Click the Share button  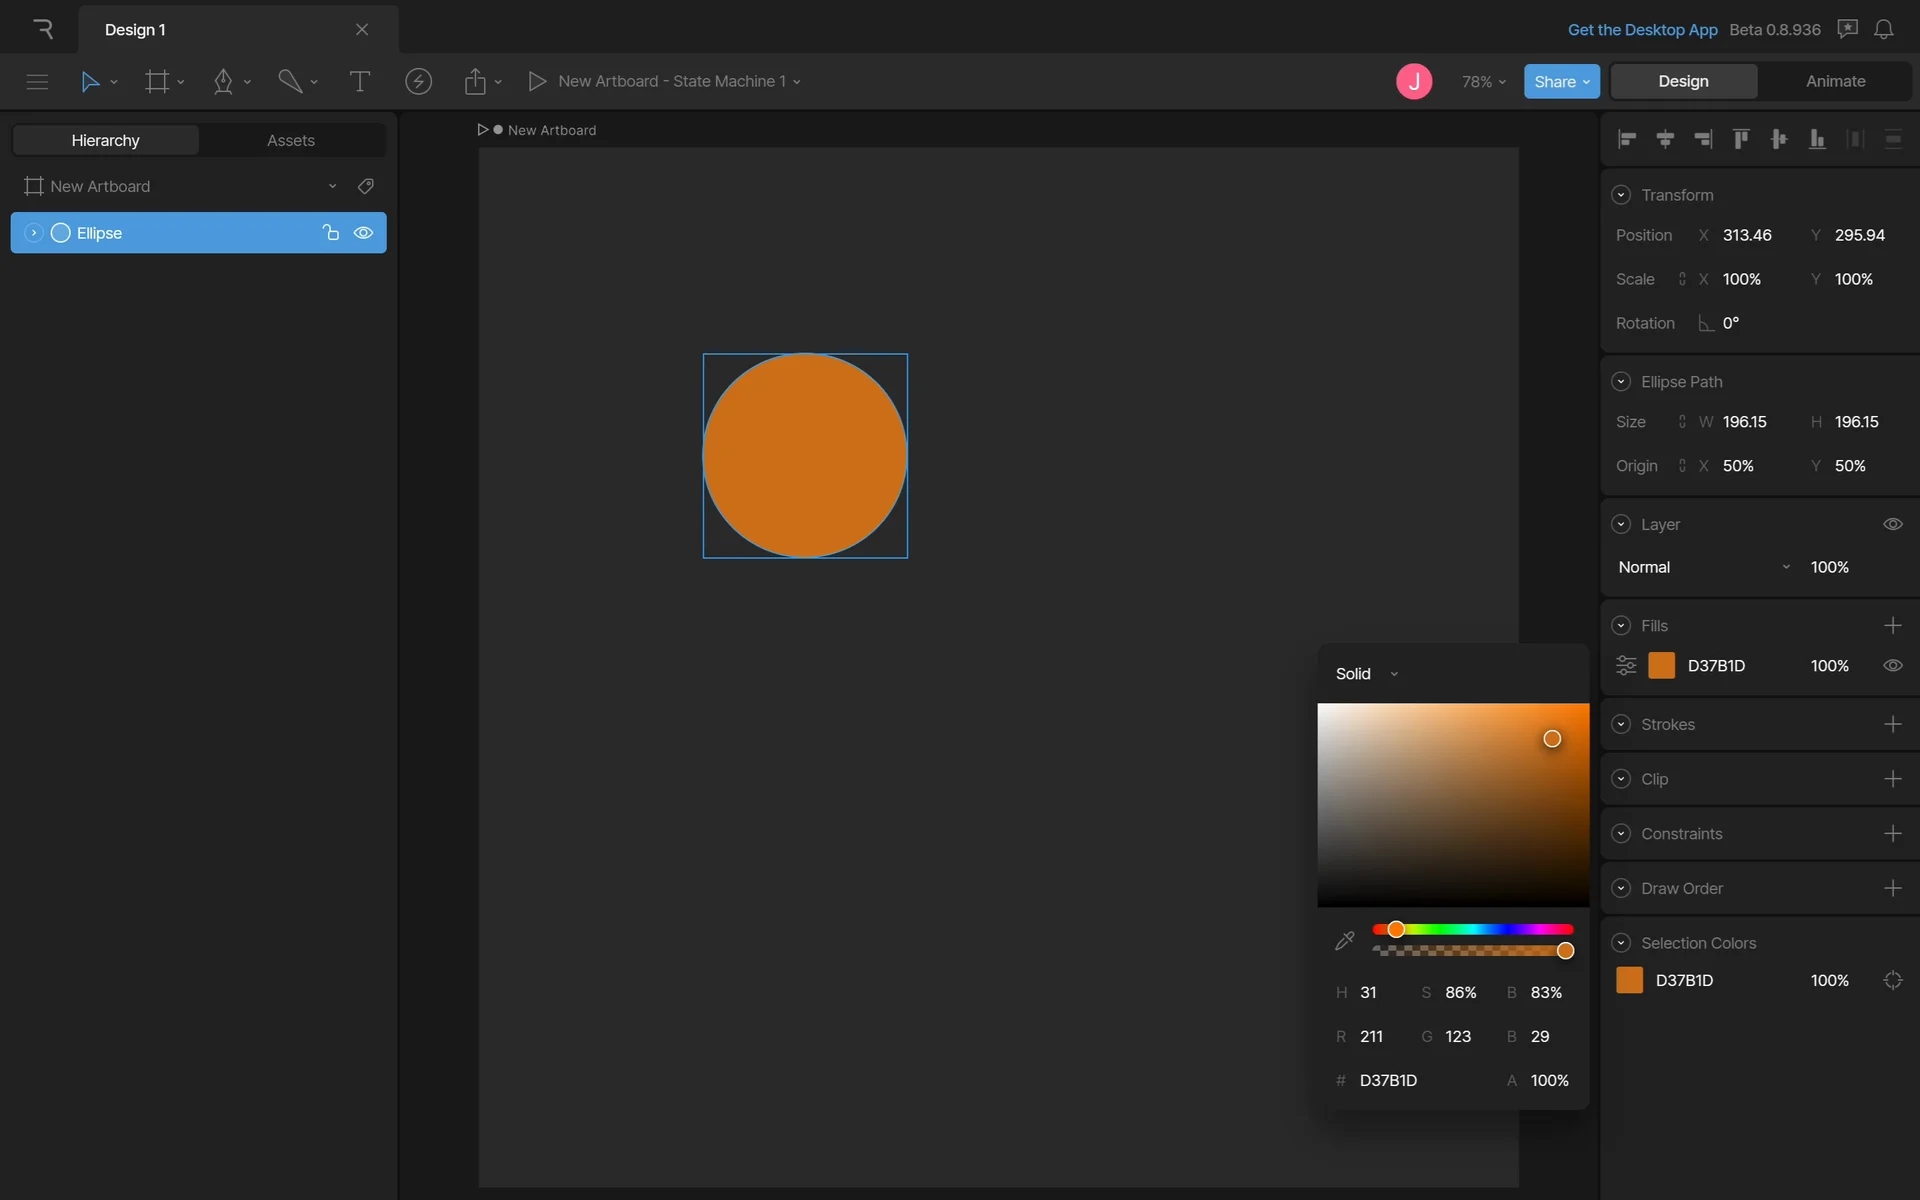pos(1560,82)
